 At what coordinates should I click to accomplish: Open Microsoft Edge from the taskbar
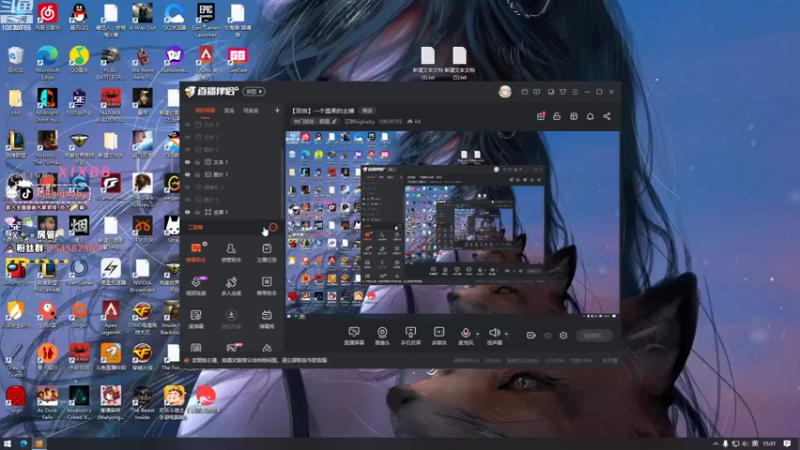[x=23, y=443]
